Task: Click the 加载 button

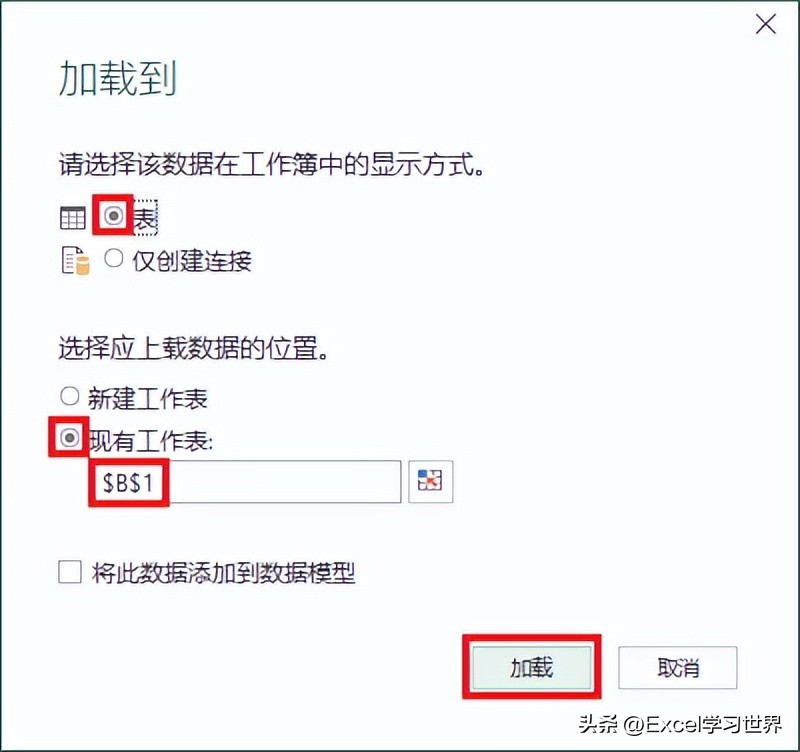Action: tap(532, 667)
